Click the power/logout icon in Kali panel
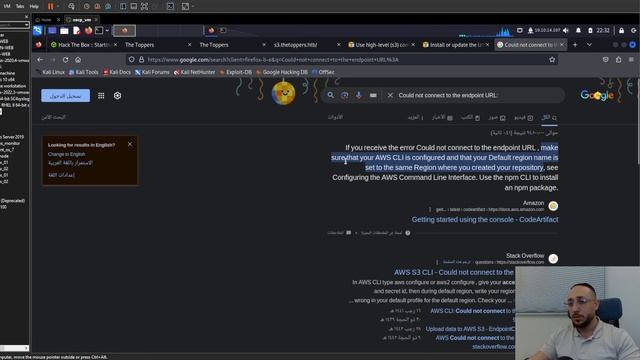Viewport: 640px width, 360px height. 633,31
